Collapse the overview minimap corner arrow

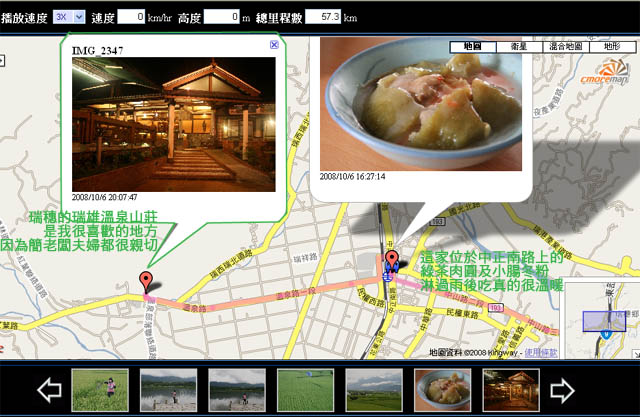point(636,354)
